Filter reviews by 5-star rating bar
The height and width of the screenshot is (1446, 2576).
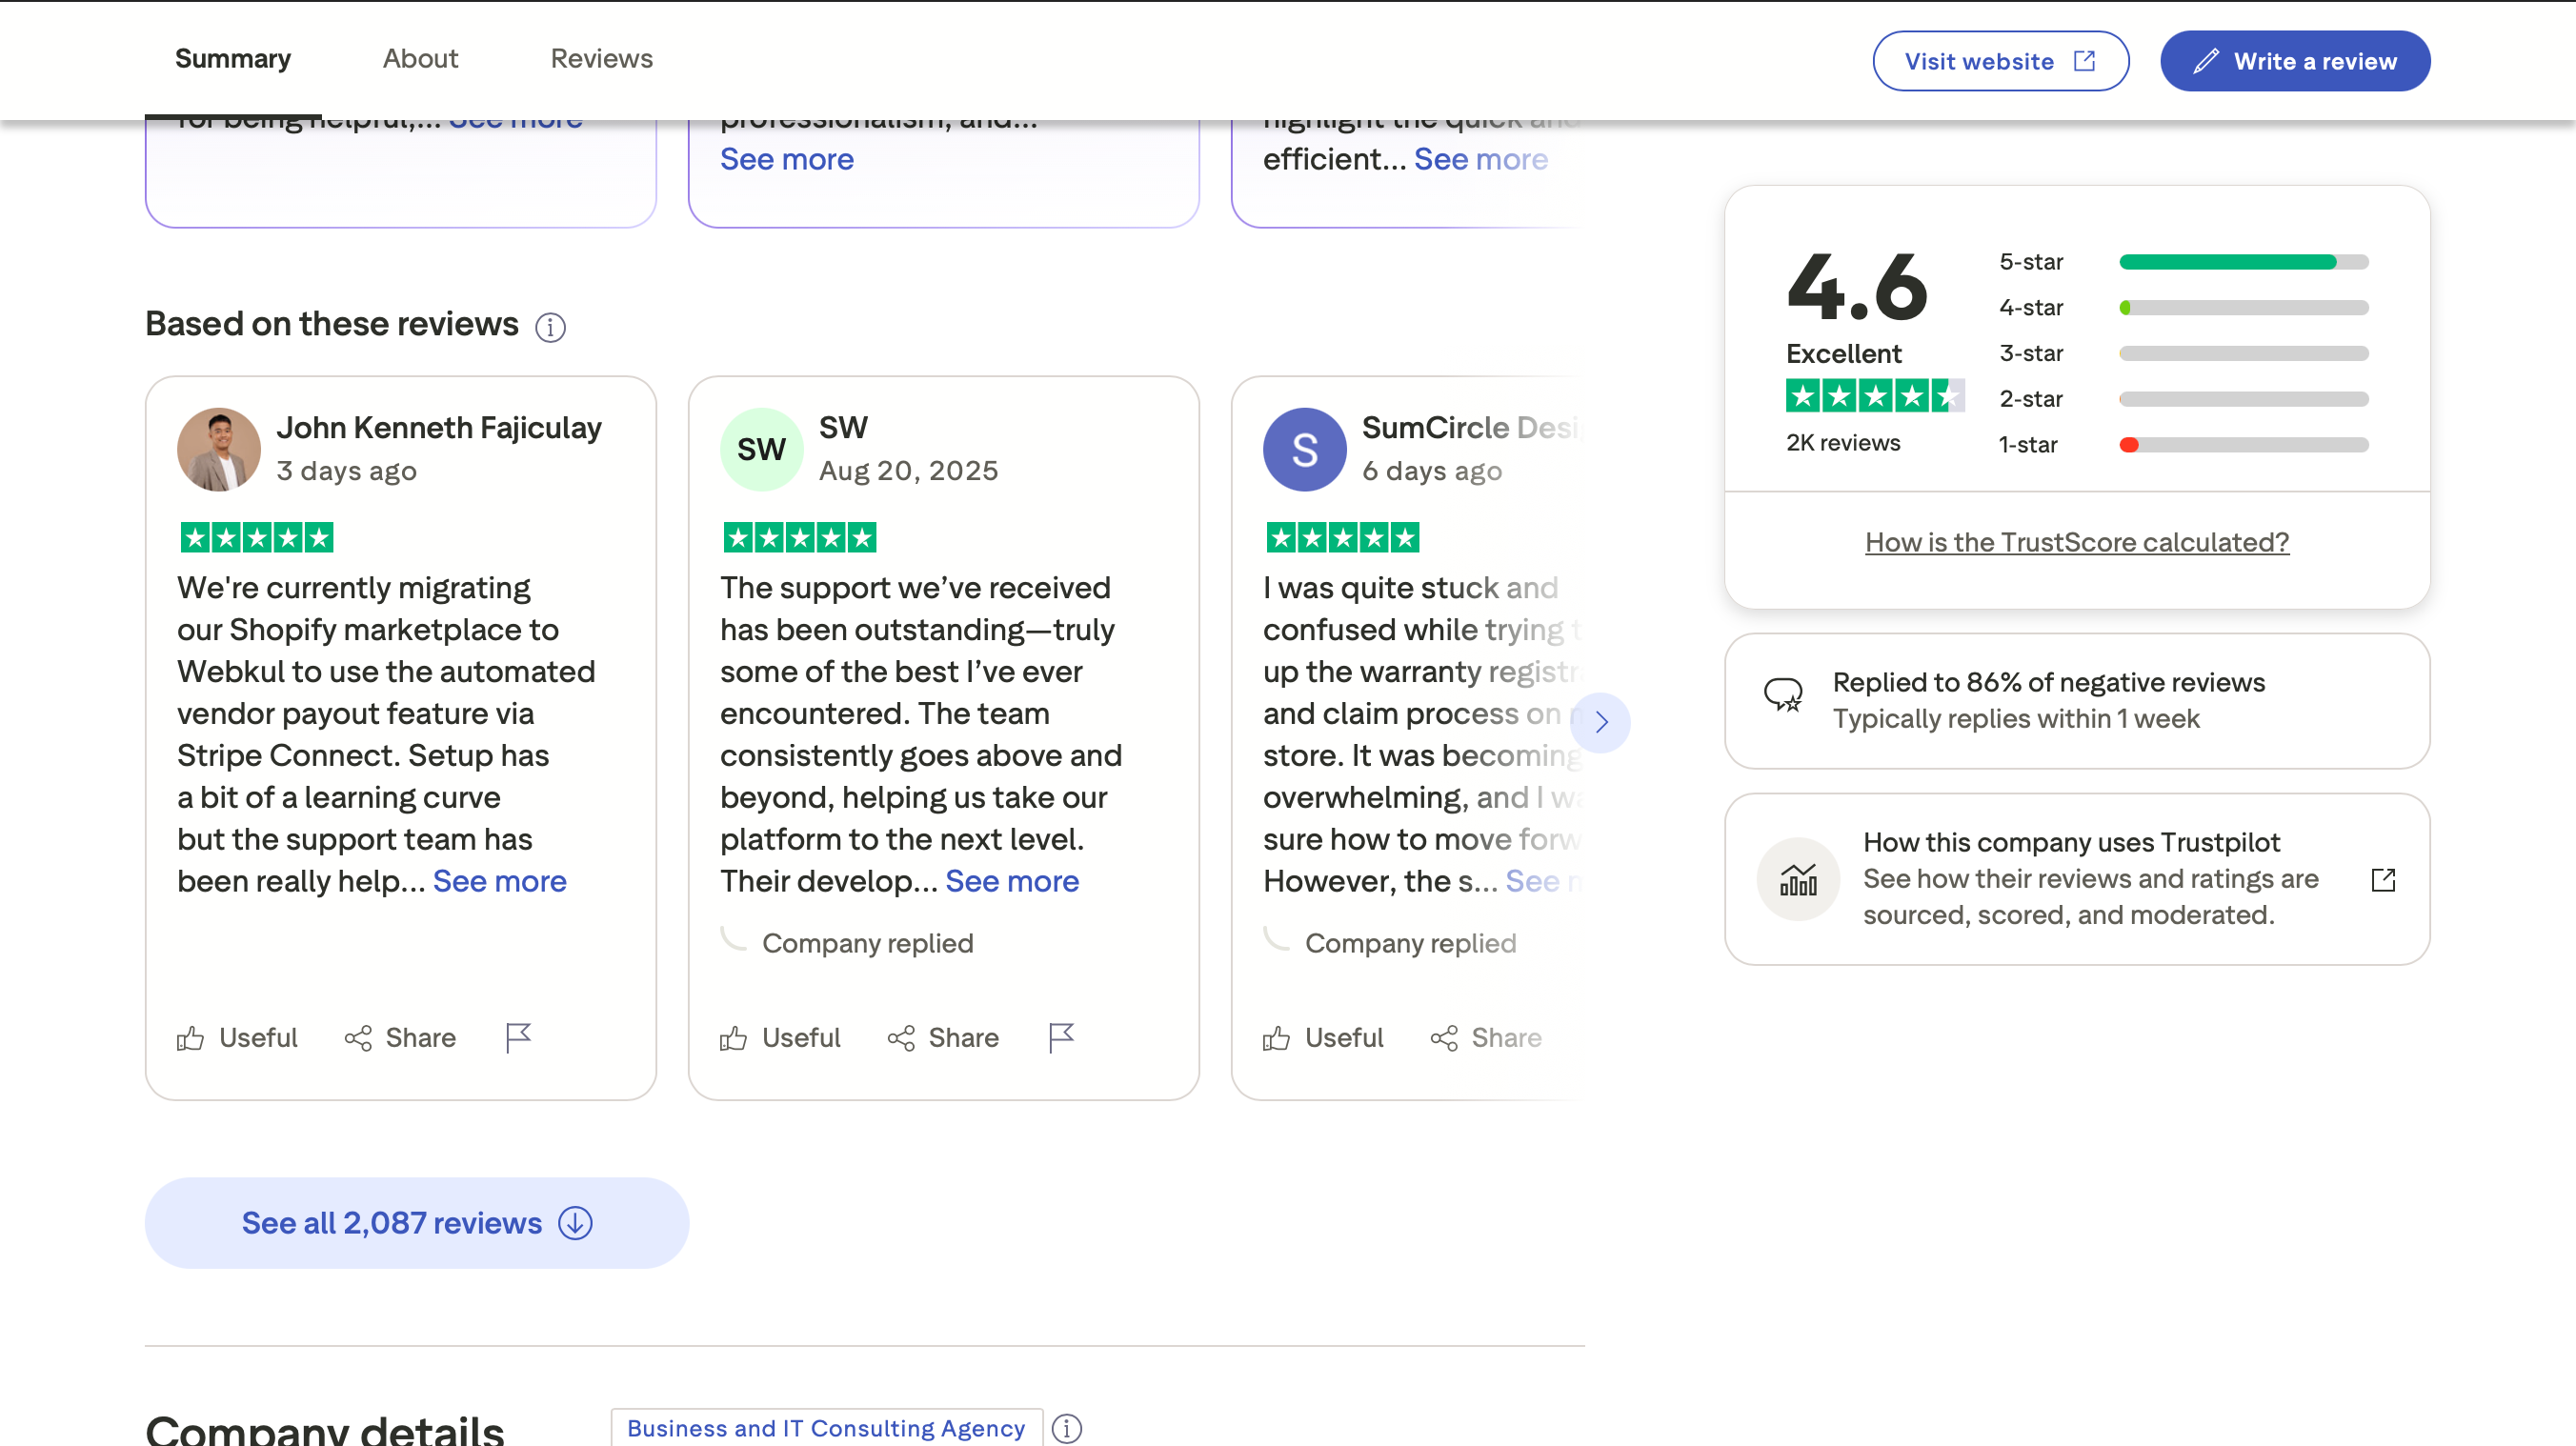(x=2243, y=262)
